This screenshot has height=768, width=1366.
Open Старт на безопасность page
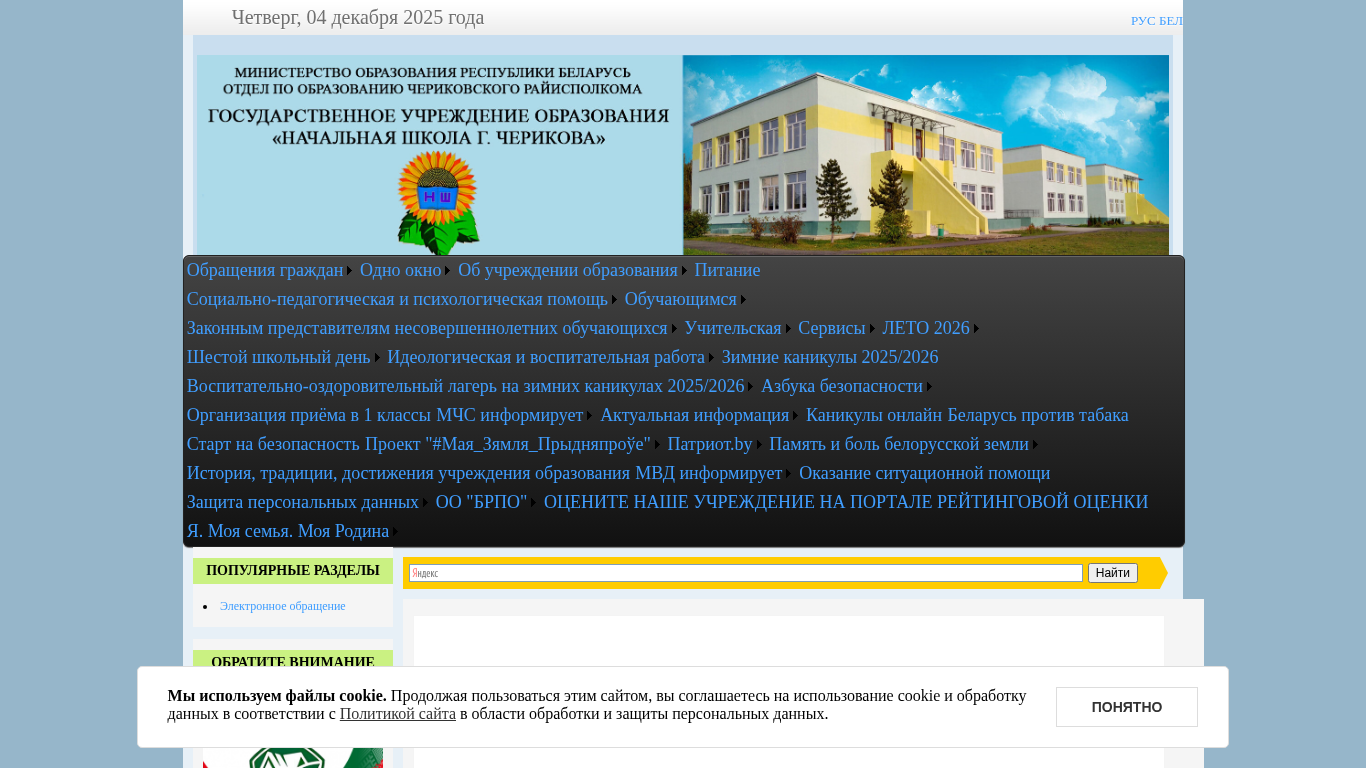273,444
